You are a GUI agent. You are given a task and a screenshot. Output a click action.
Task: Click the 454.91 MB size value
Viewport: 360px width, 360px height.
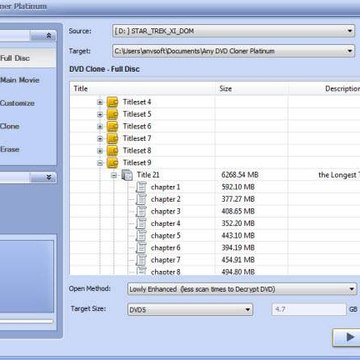(238, 260)
